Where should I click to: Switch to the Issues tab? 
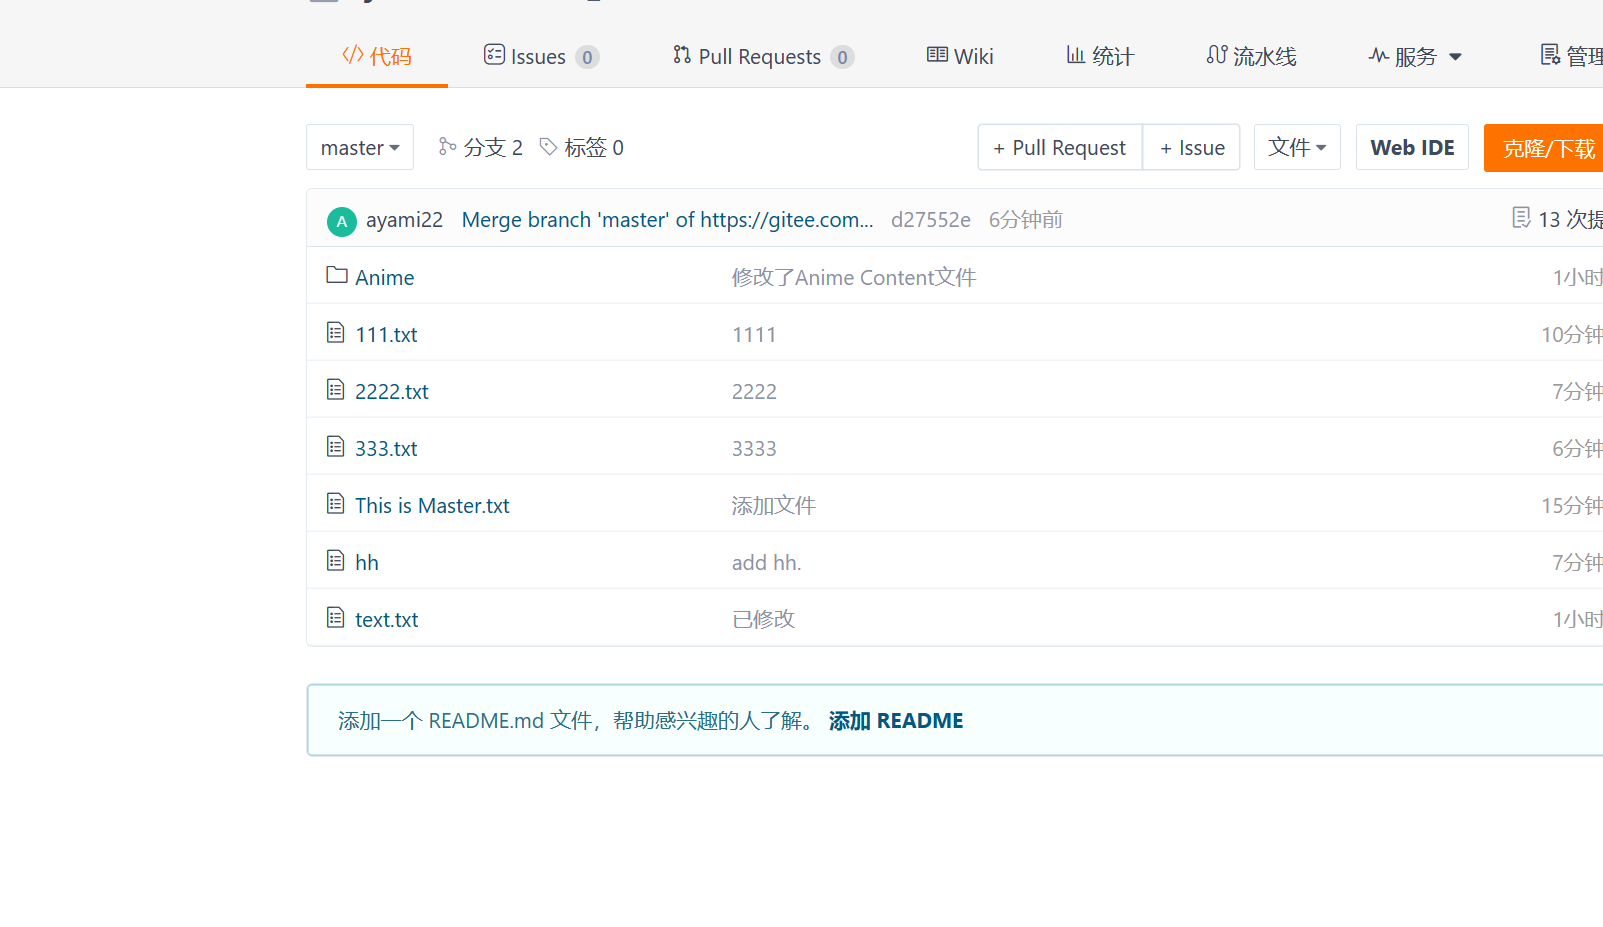point(540,57)
